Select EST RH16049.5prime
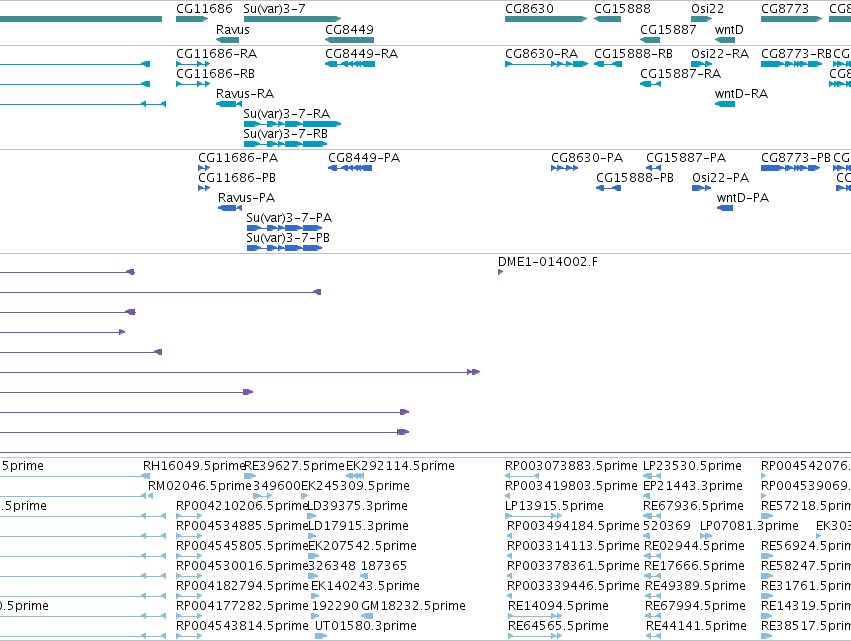 (x=195, y=466)
